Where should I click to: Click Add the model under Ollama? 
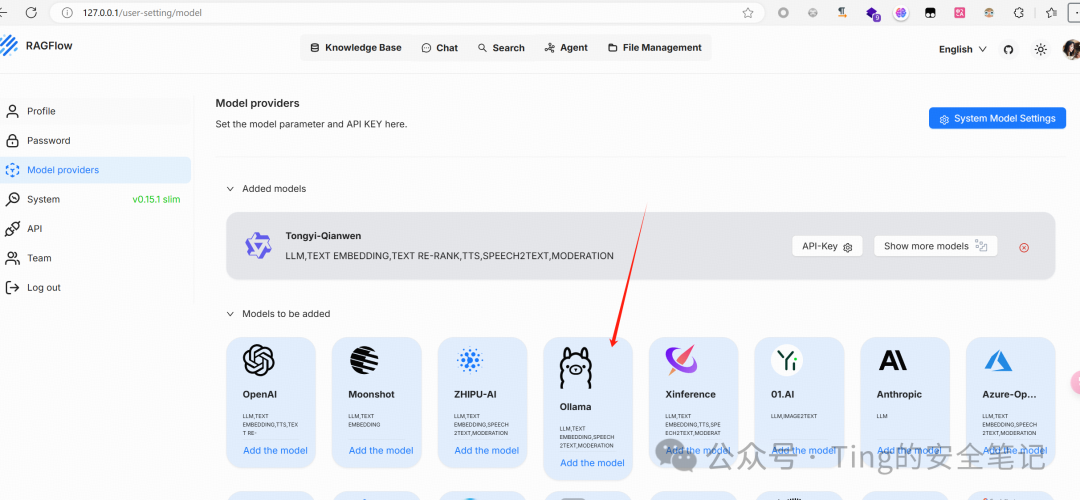(592, 463)
